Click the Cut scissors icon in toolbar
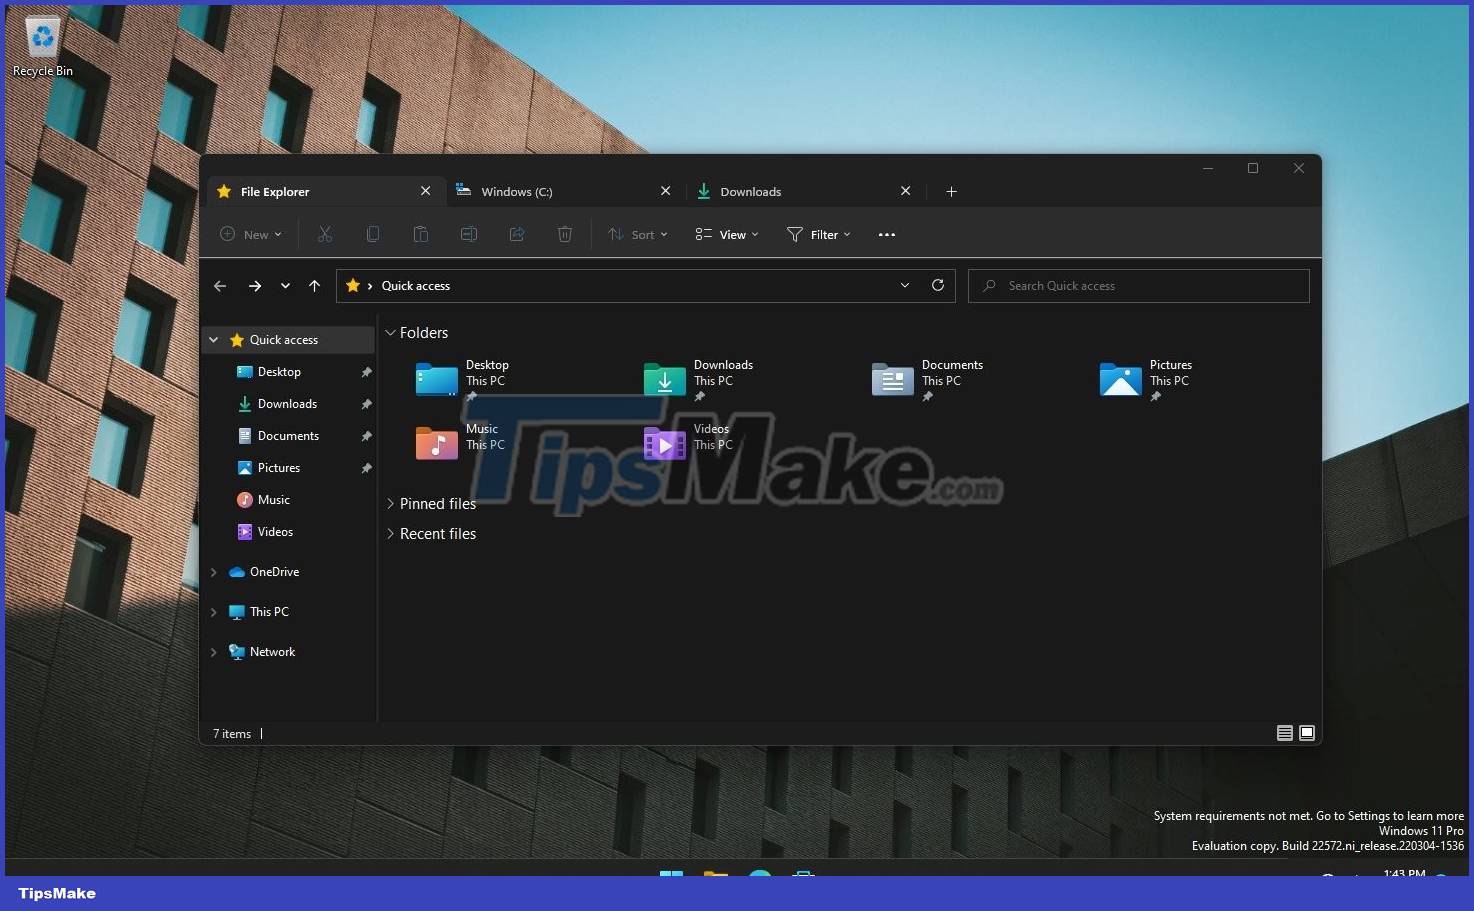This screenshot has height=911, width=1474. point(325,234)
